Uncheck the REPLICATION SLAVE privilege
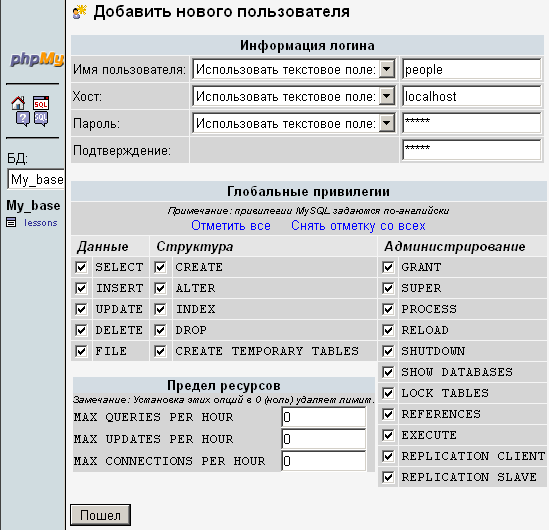This screenshot has height=530, width=549. (x=388, y=477)
